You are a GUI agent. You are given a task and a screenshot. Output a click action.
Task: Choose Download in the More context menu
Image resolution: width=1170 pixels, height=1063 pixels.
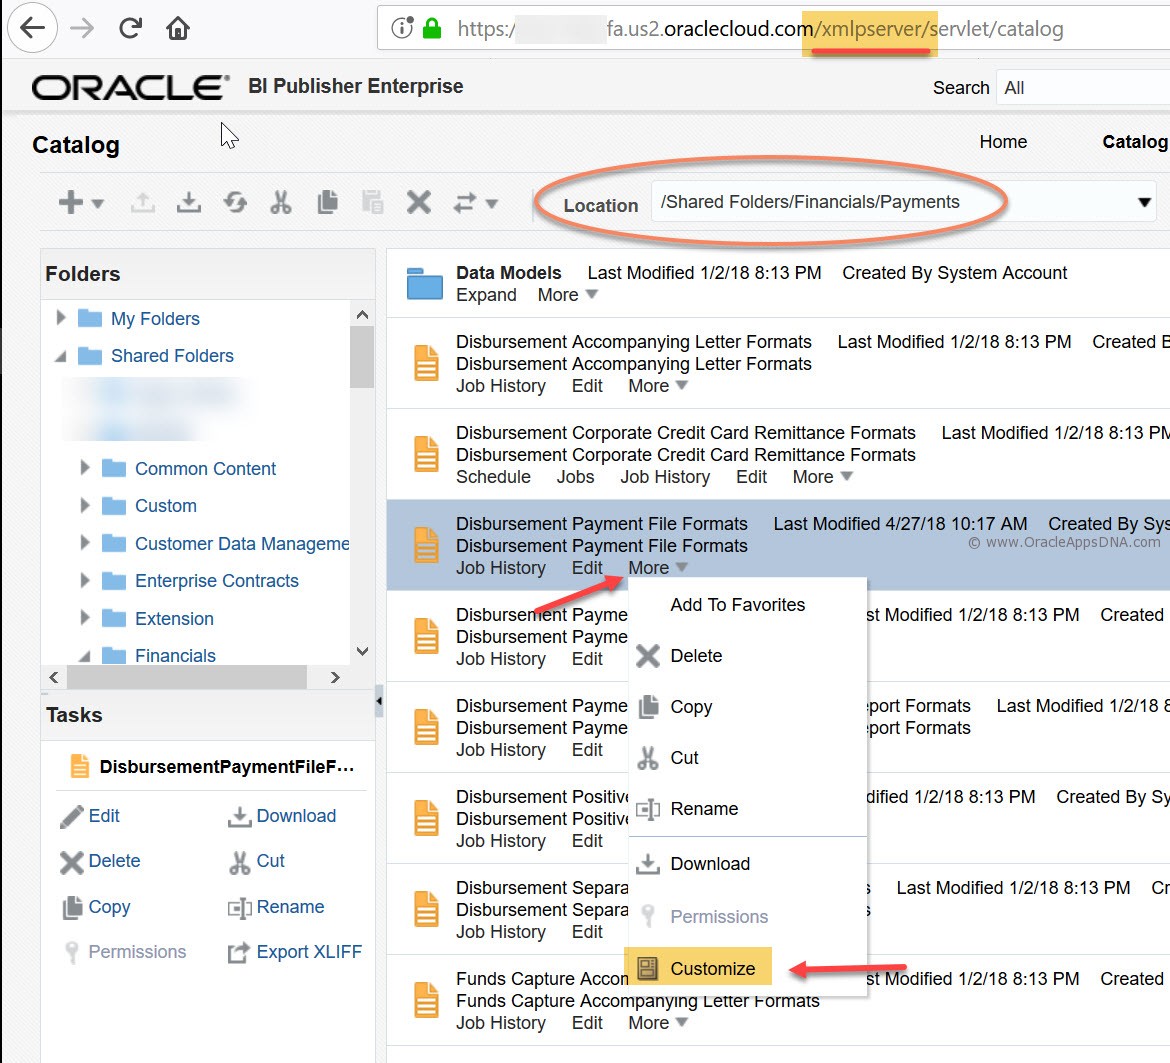(x=710, y=864)
